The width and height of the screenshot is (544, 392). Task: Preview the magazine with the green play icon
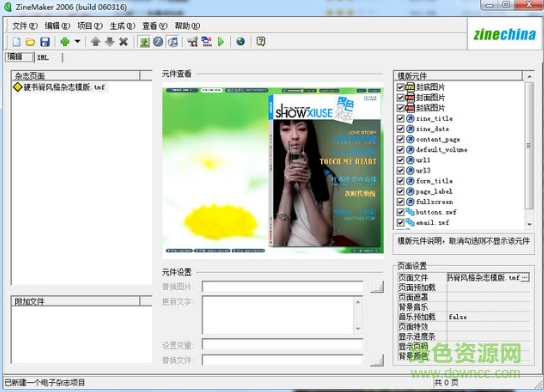pos(221,42)
